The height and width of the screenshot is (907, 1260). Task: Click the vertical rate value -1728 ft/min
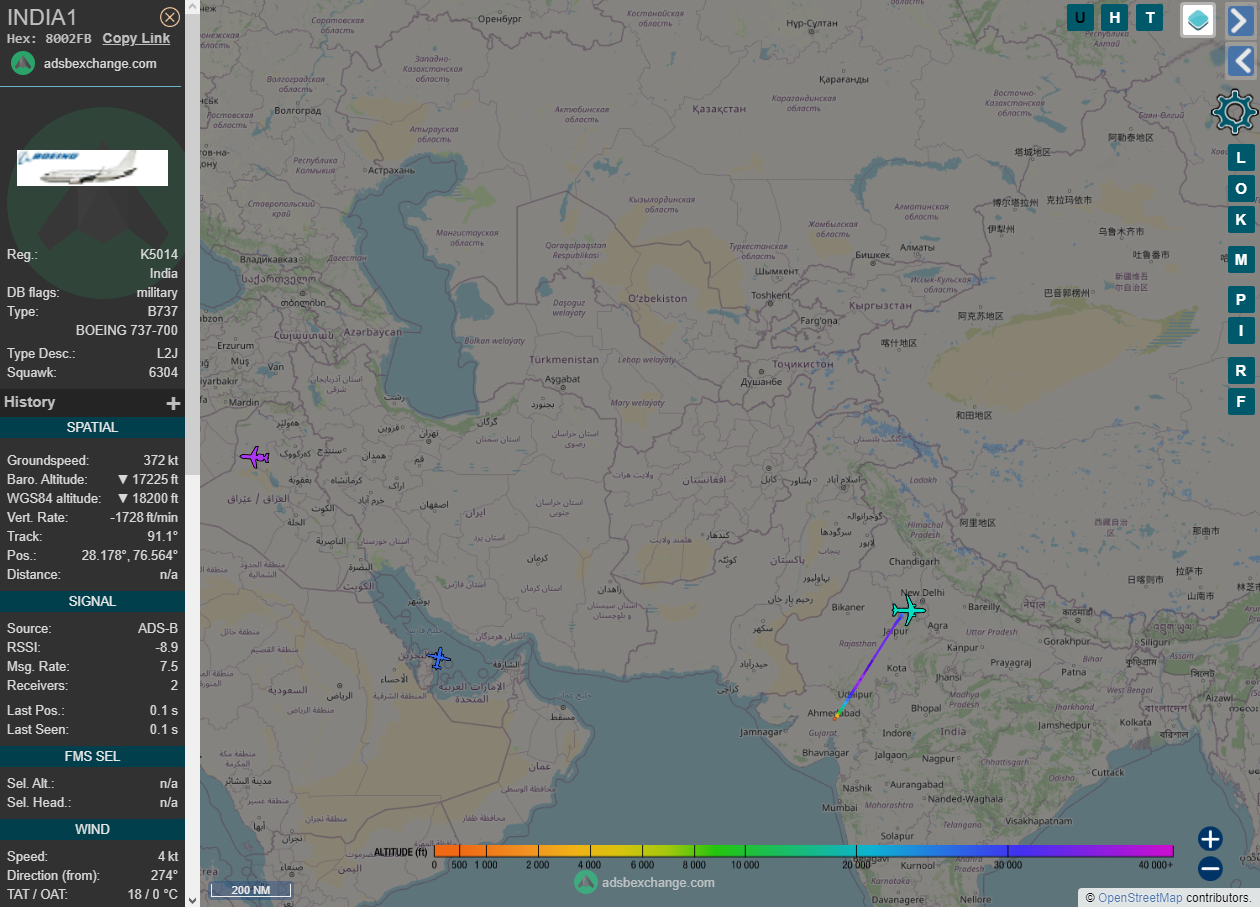[144, 518]
